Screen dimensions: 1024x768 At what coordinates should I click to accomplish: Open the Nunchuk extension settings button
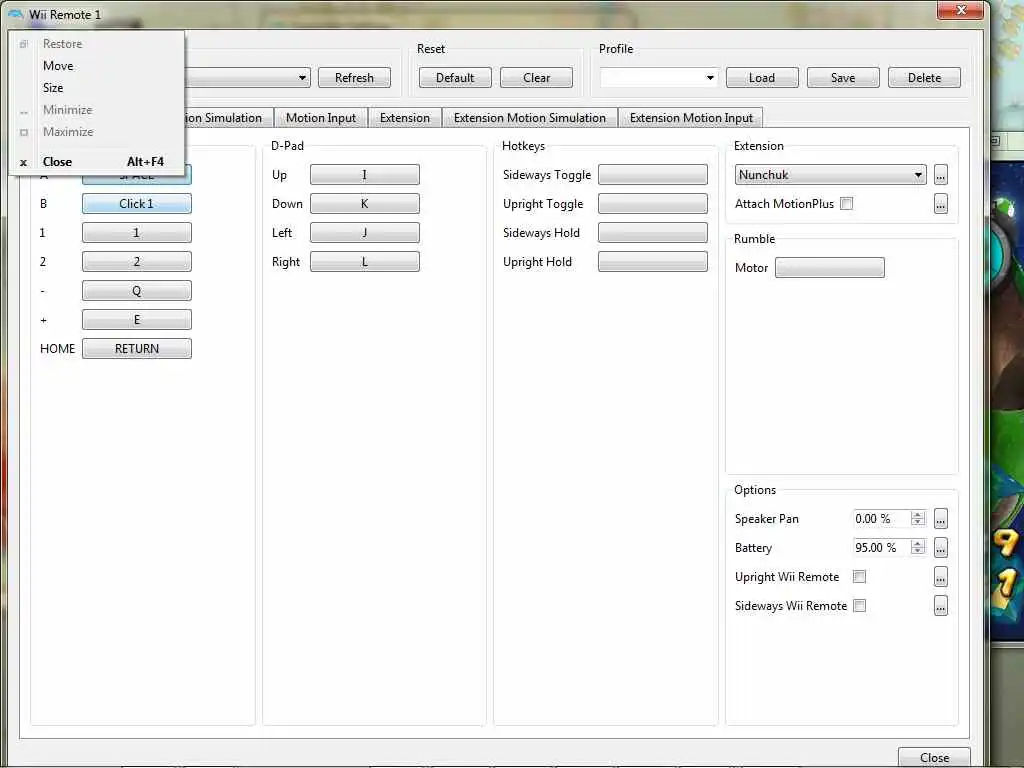coord(940,174)
